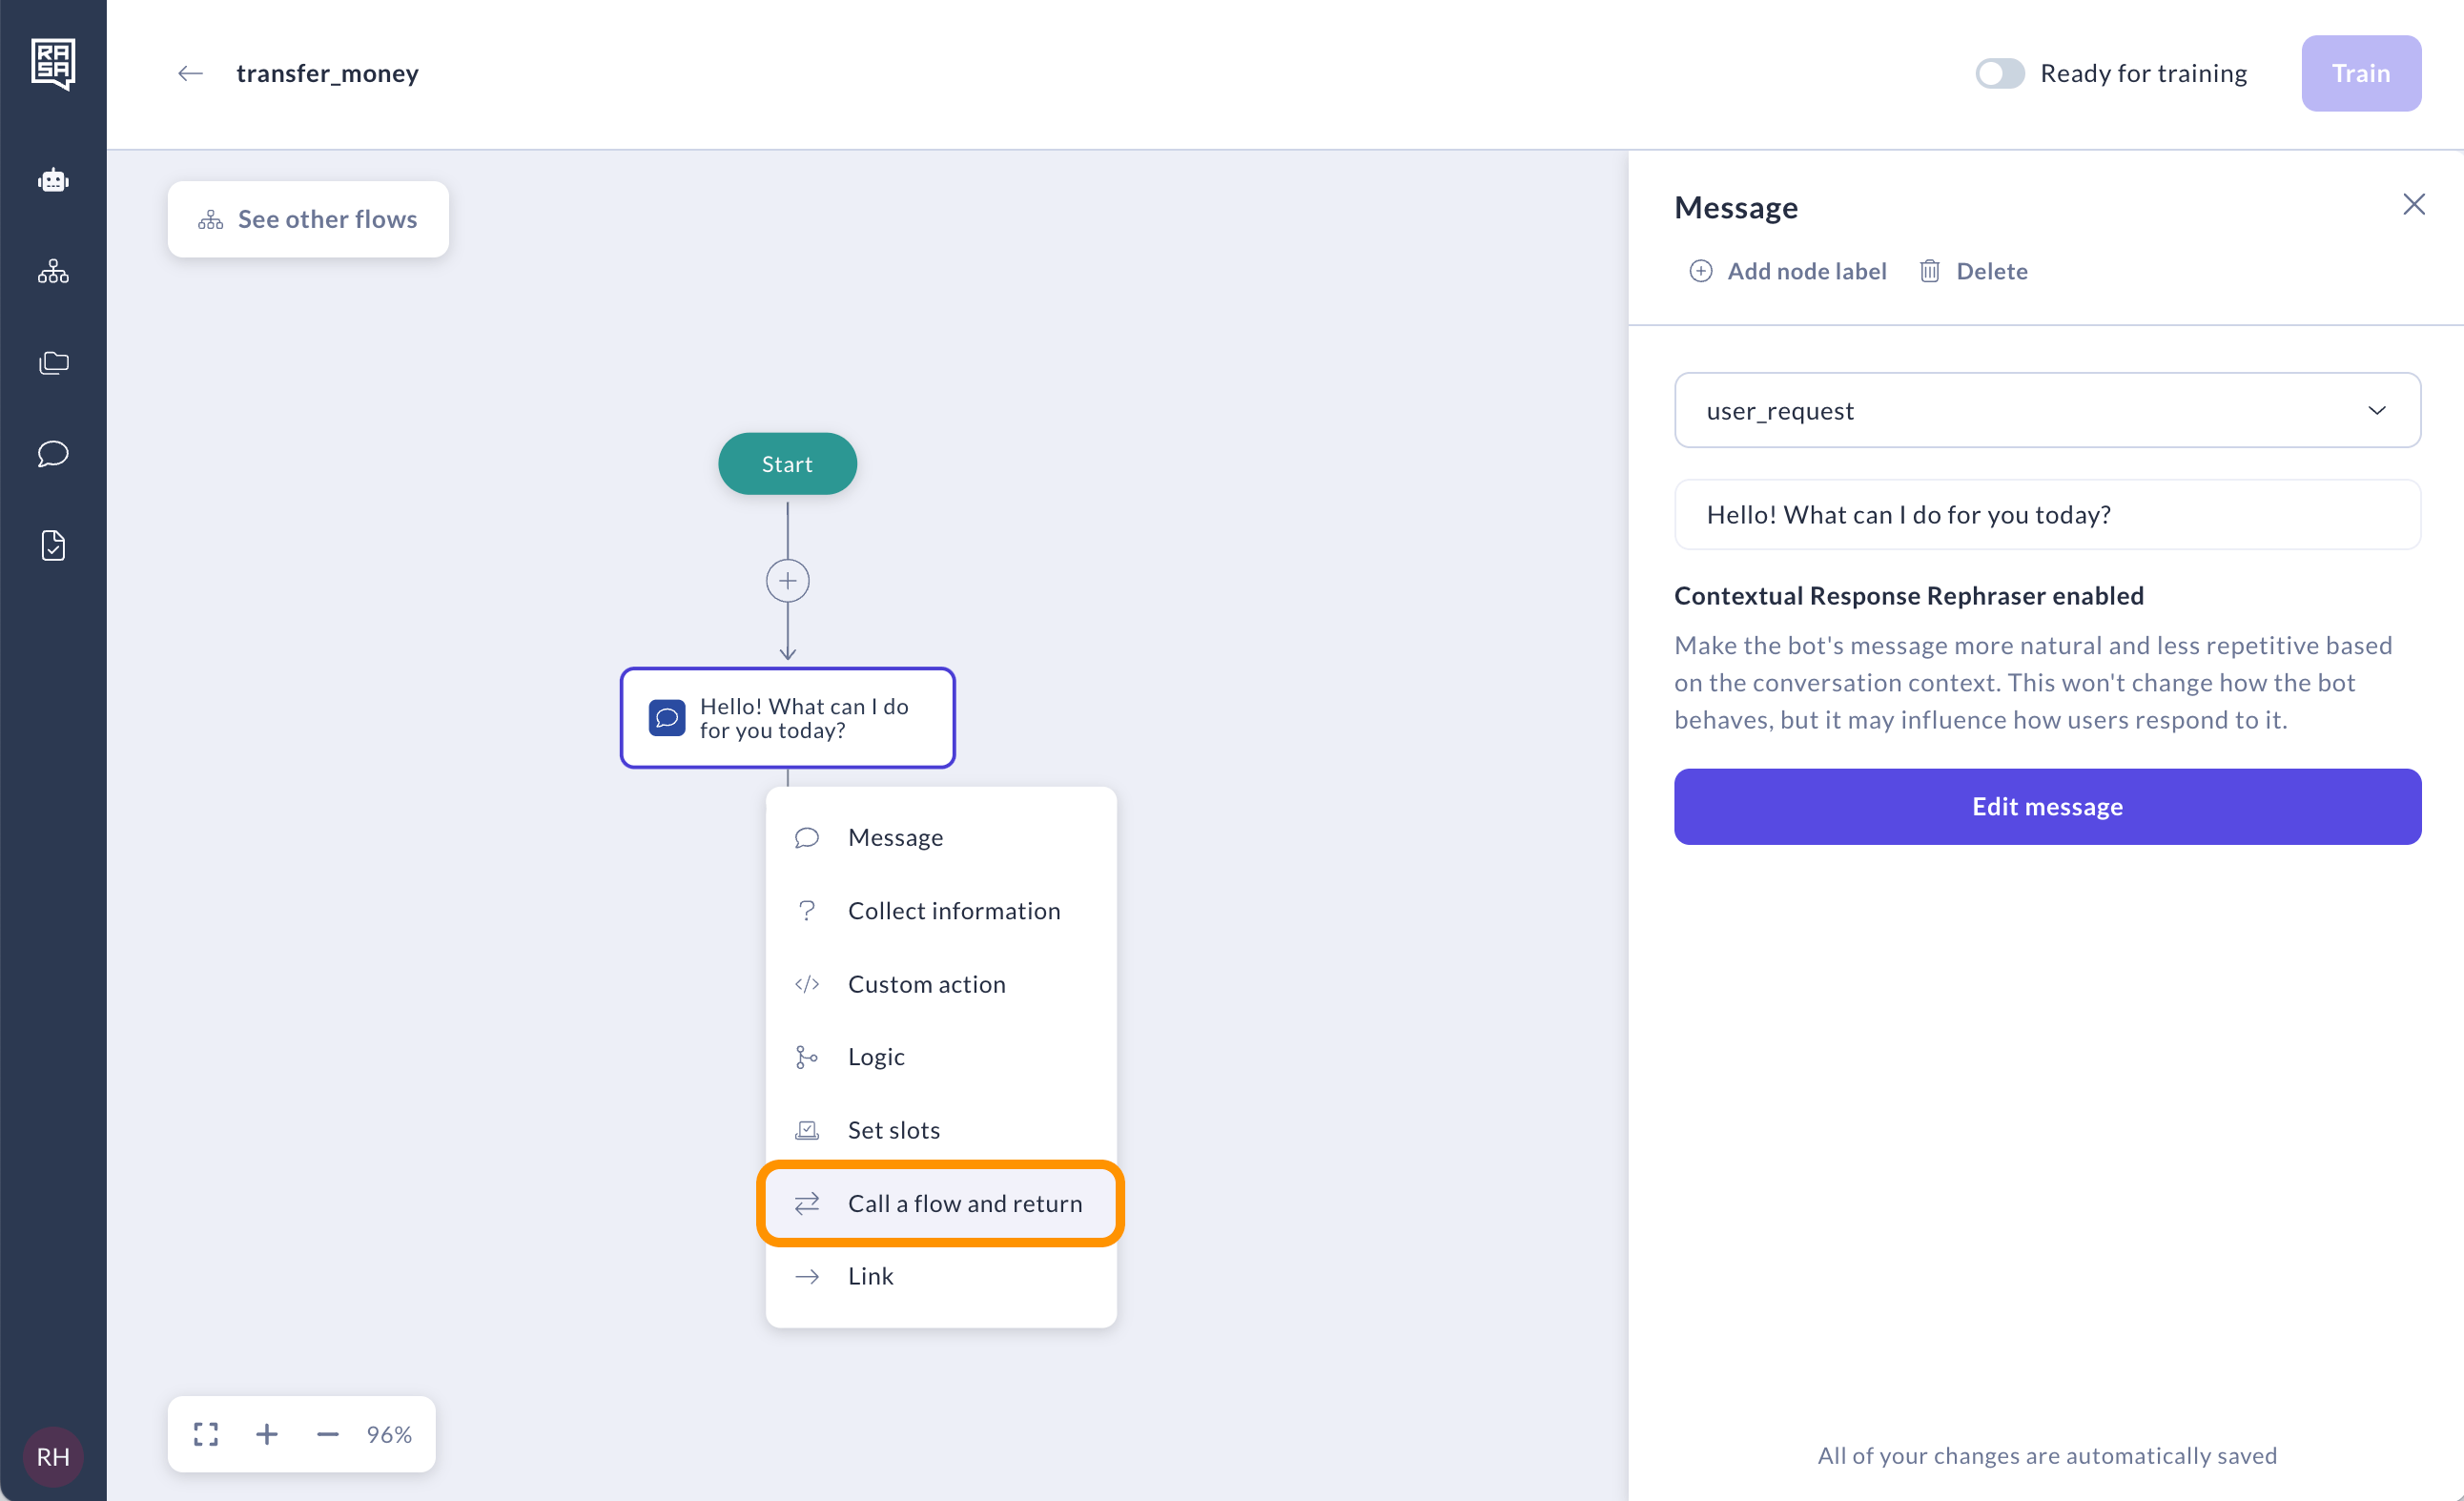Select Custom action menu entry
2464x1501 pixels.
click(926, 984)
